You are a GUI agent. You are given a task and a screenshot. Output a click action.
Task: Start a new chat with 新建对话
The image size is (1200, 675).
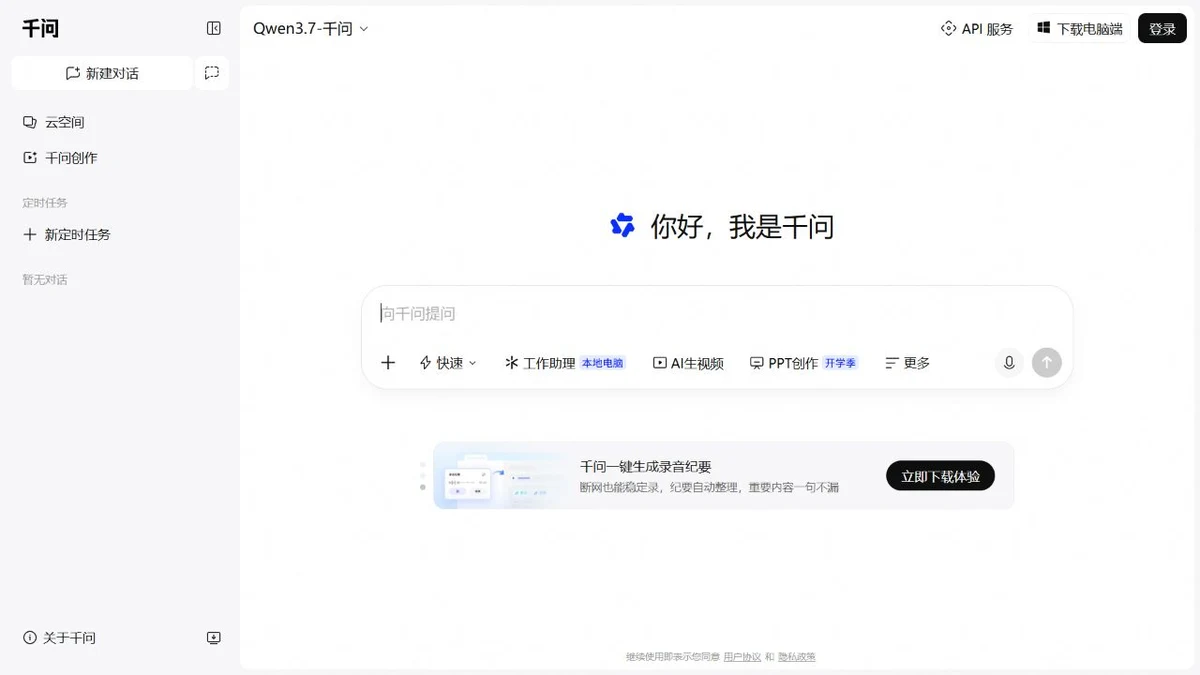(x=102, y=73)
